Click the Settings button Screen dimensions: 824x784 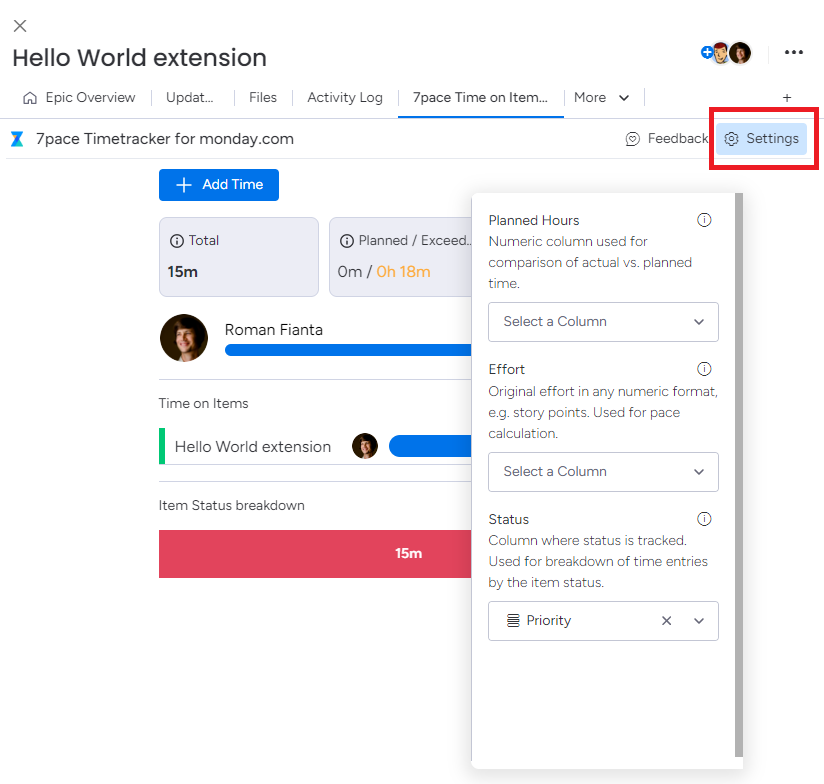tap(761, 139)
